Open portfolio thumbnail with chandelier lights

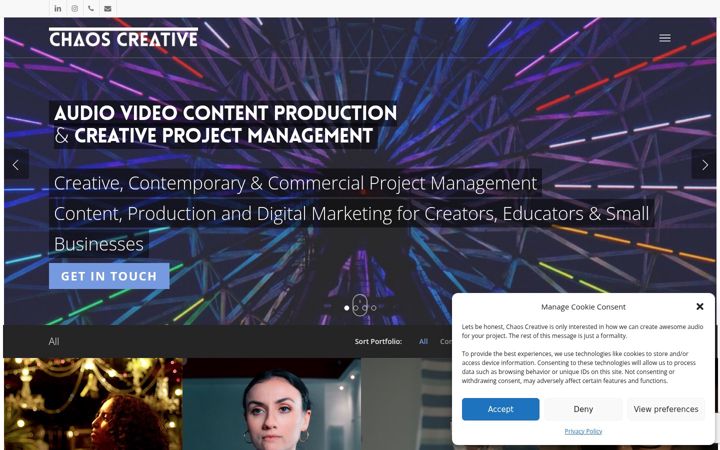[x=93, y=404]
